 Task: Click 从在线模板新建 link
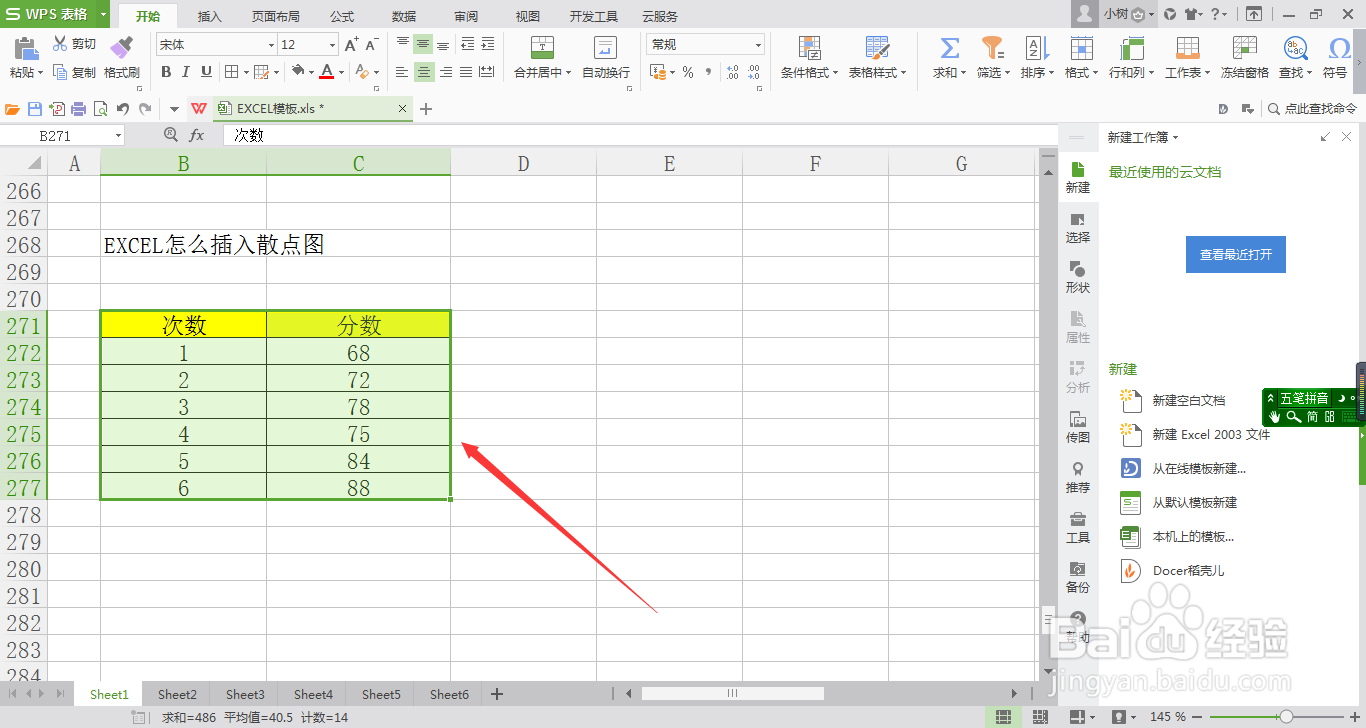tap(1199, 468)
